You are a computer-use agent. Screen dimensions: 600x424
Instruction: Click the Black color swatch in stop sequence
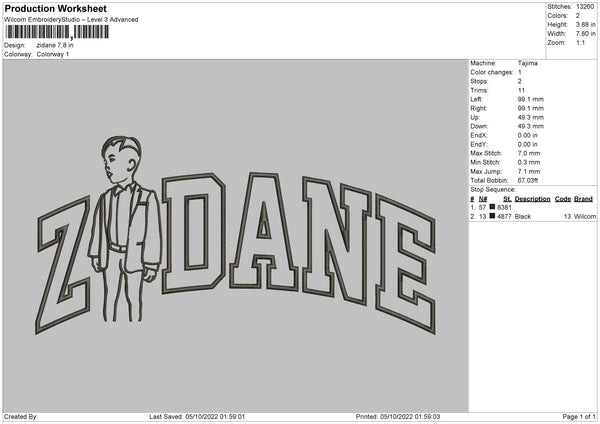click(492, 216)
